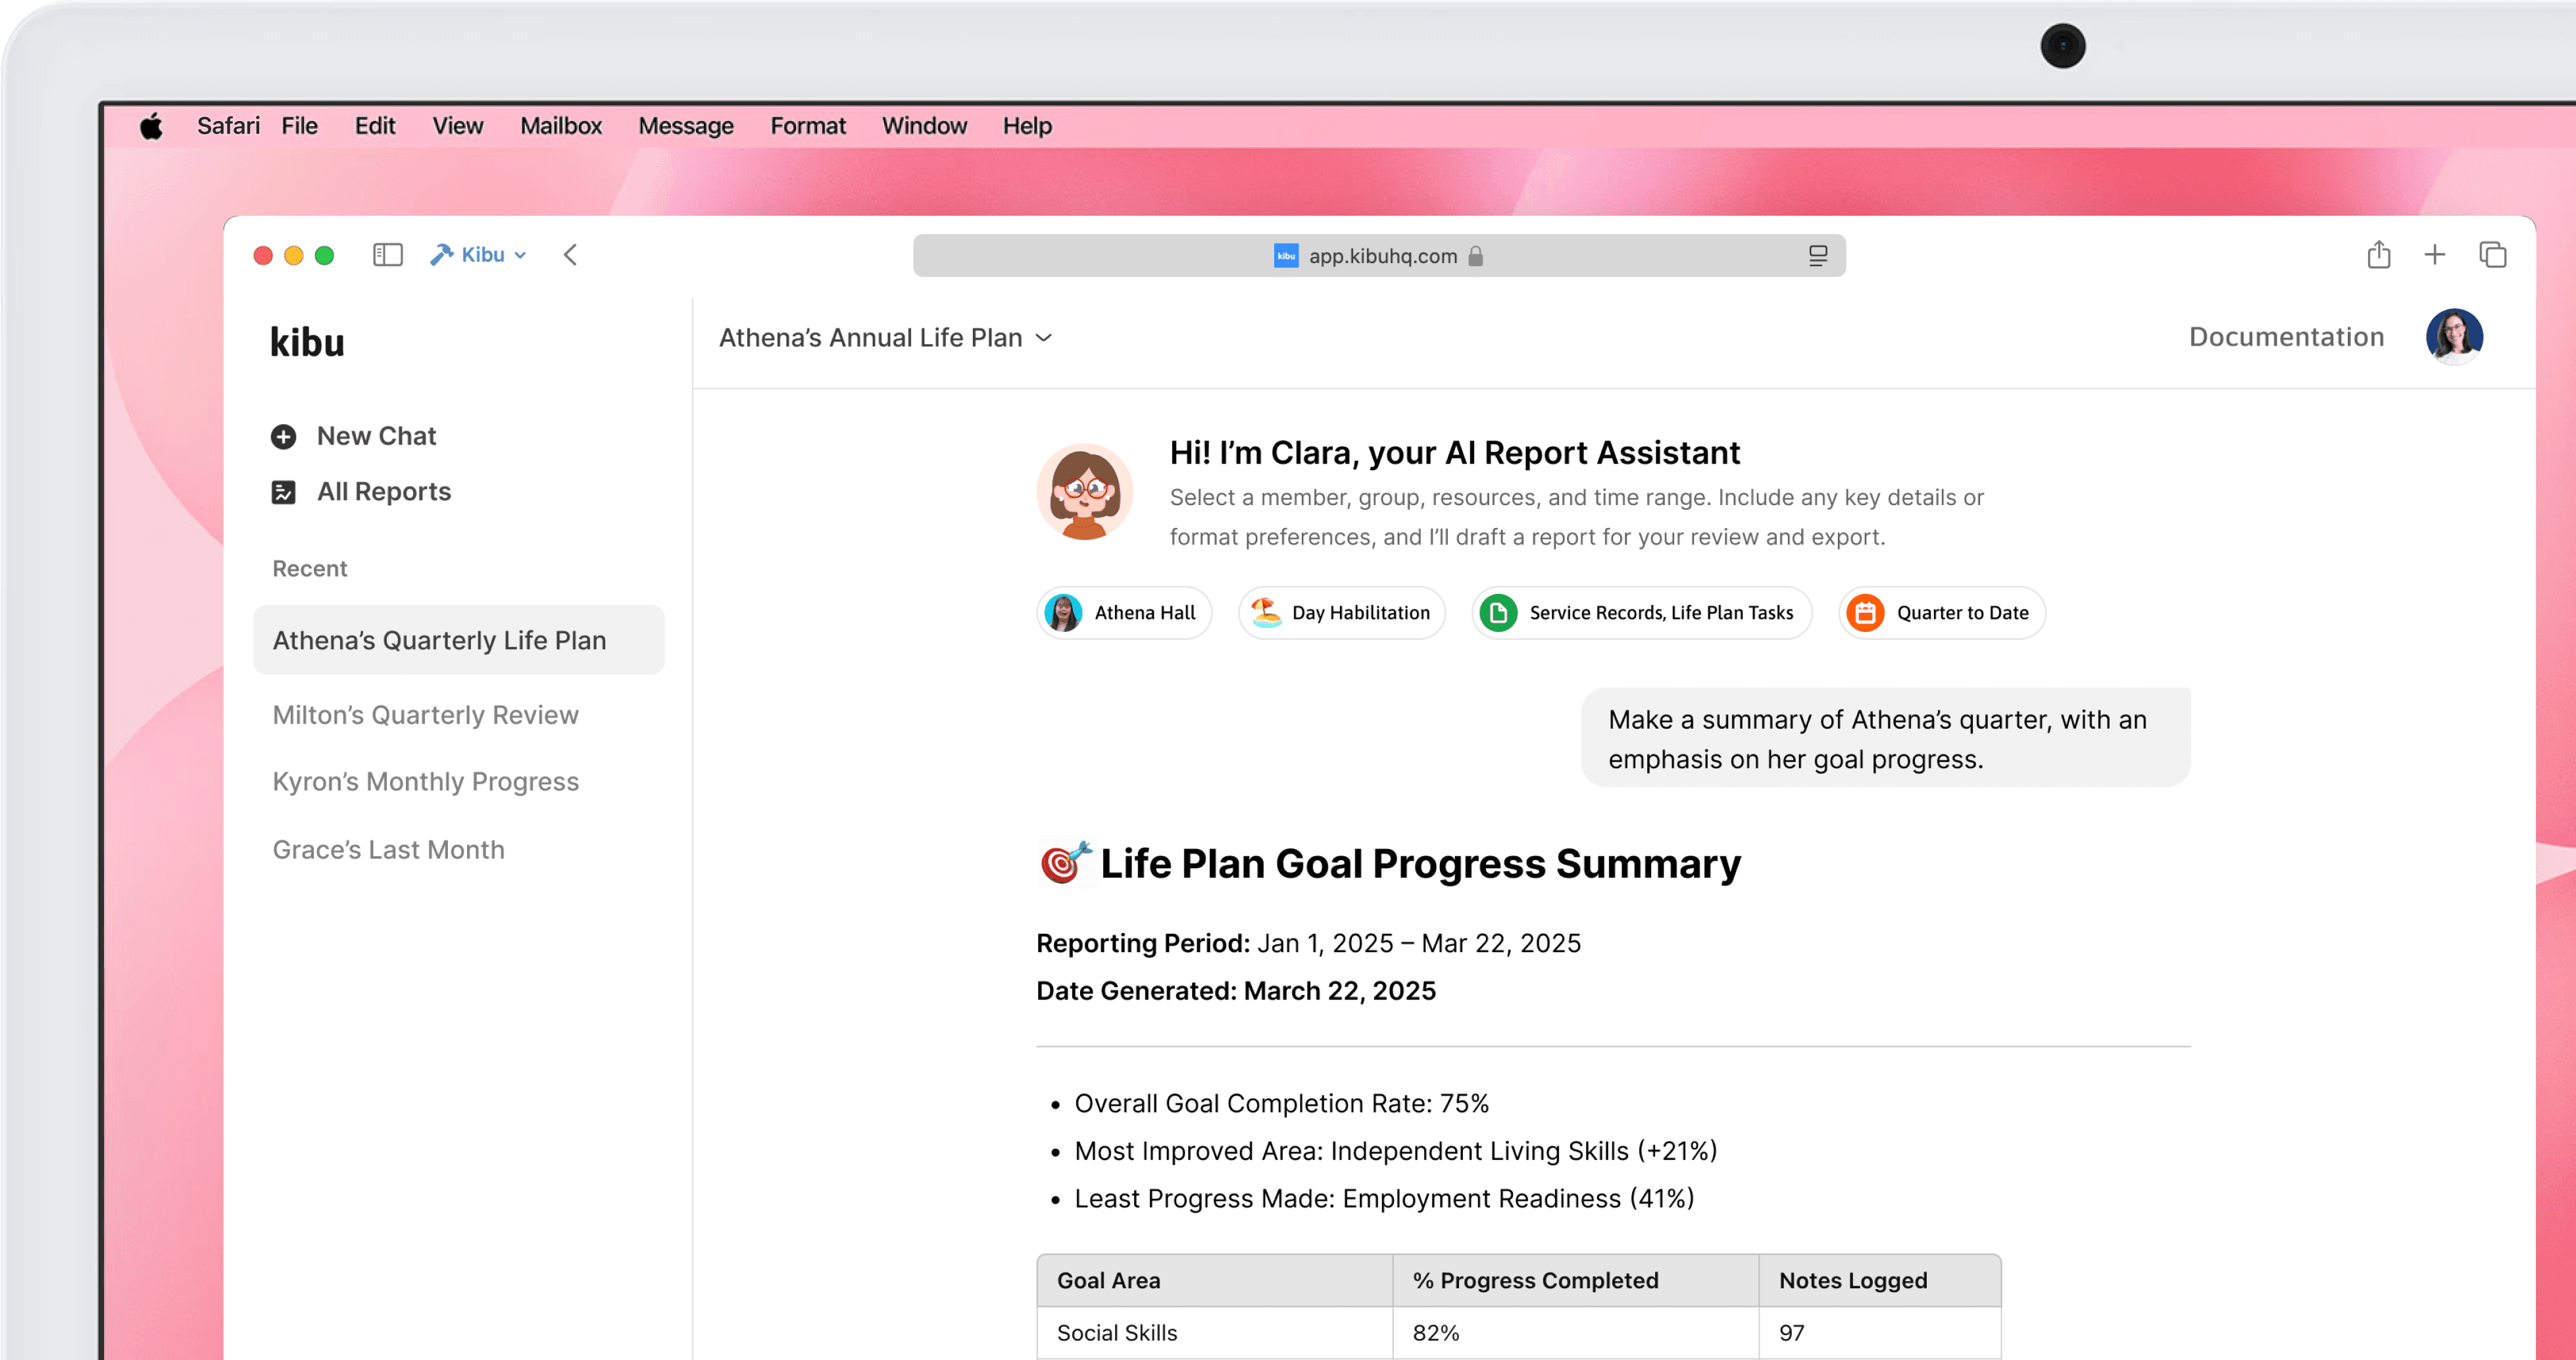This screenshot has height=1360, width=2576.
Task: Open the Message menu
Action: 685,126
